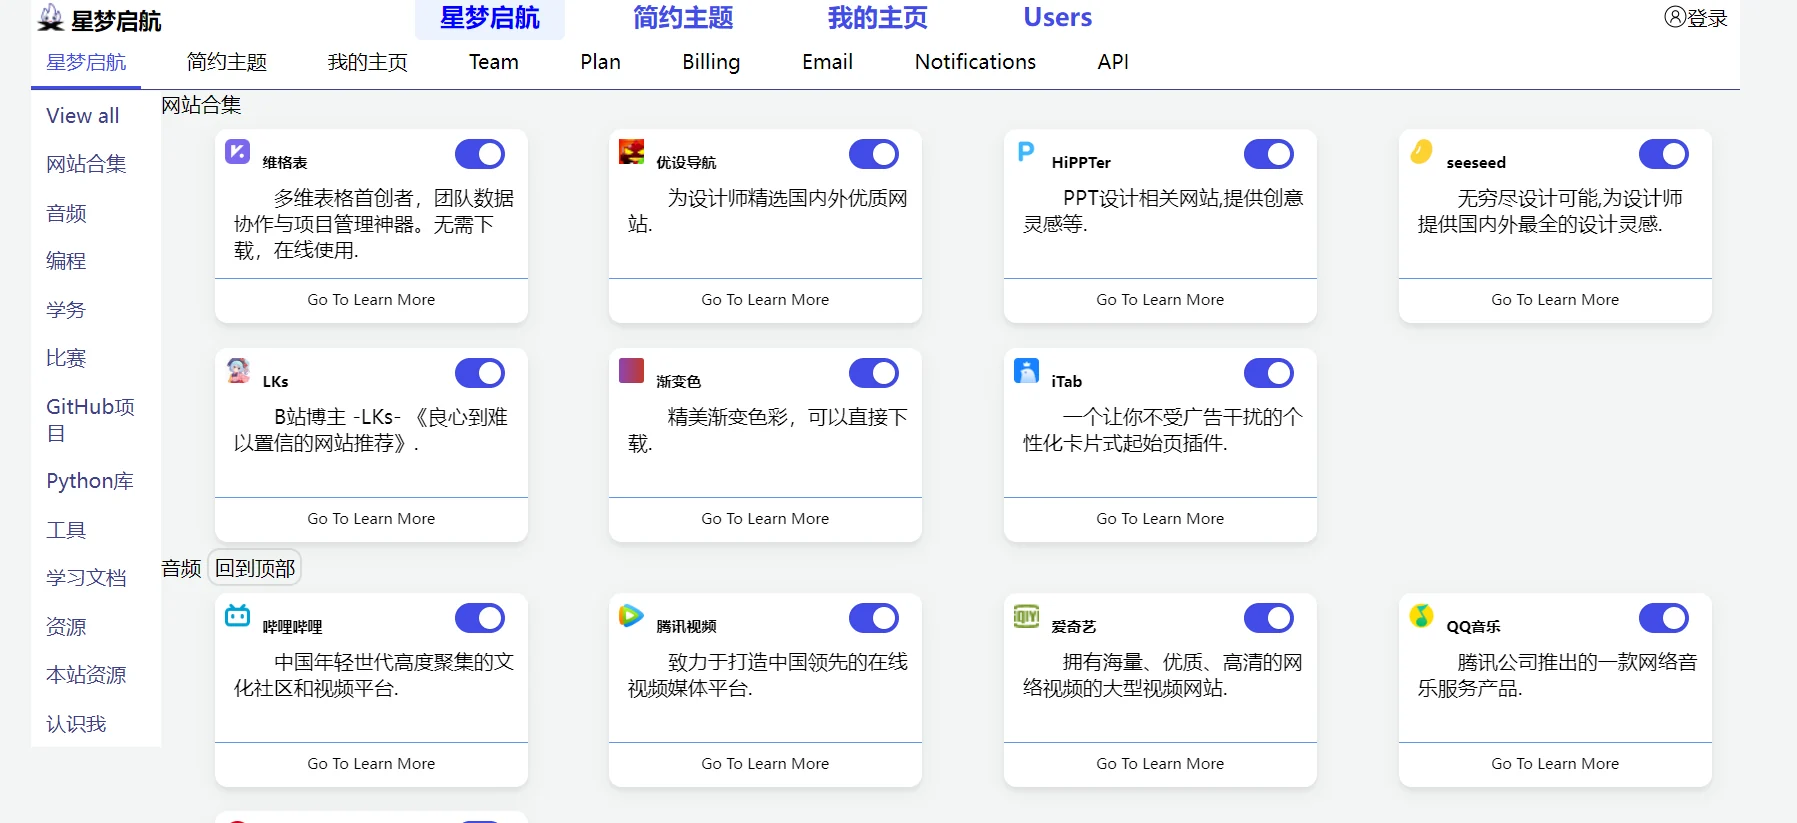This screenshot has width=1797, height=823.
Task: Turn off the QQ音乐 switch
Action: 1664,618
